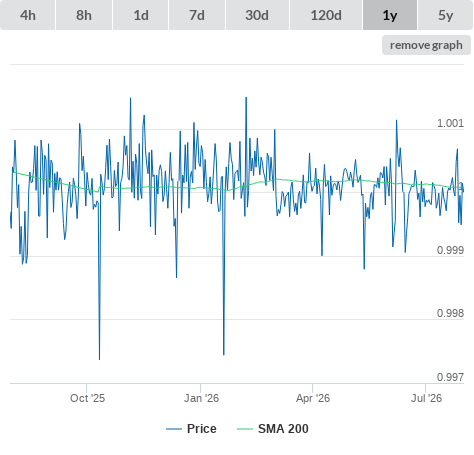Click the green SMA 200 legend line marker

pyautogui.click(x=245, y=429)
